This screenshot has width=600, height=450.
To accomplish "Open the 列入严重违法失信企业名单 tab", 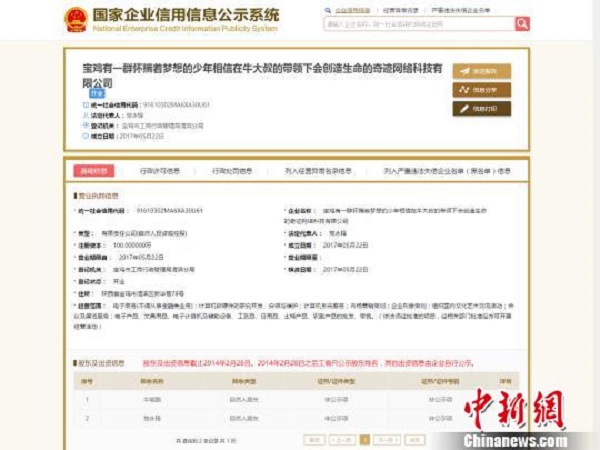I will [445, 171].
